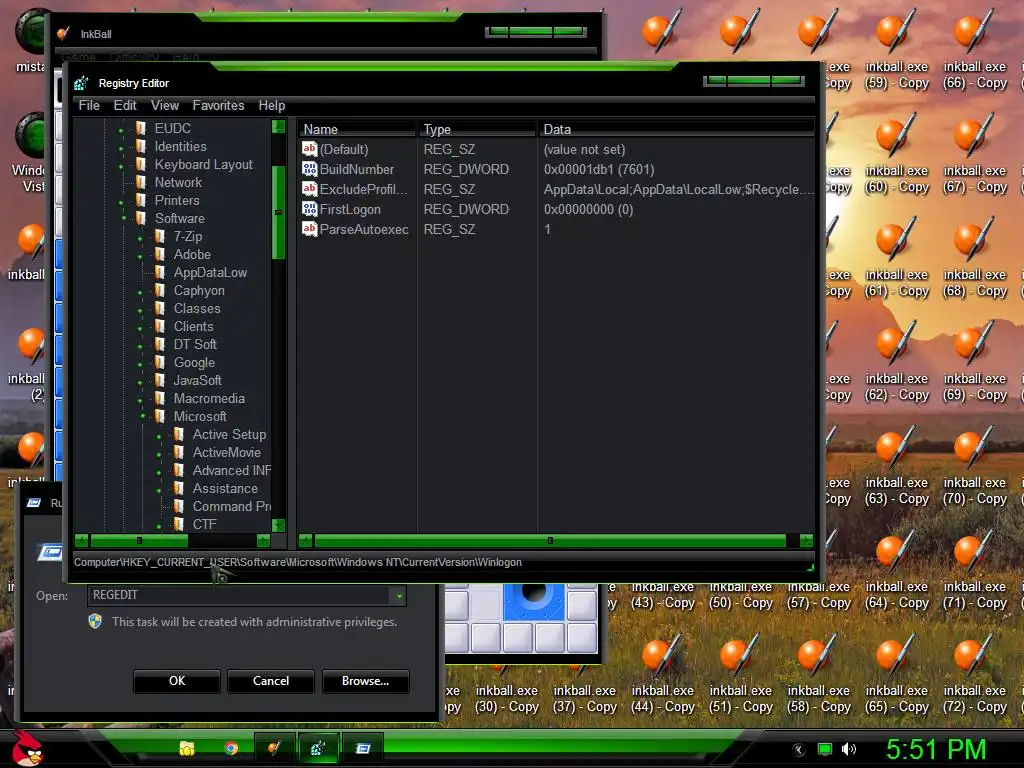
Task: Switch to InkBall from the taskbar
Action: point(274,748)
